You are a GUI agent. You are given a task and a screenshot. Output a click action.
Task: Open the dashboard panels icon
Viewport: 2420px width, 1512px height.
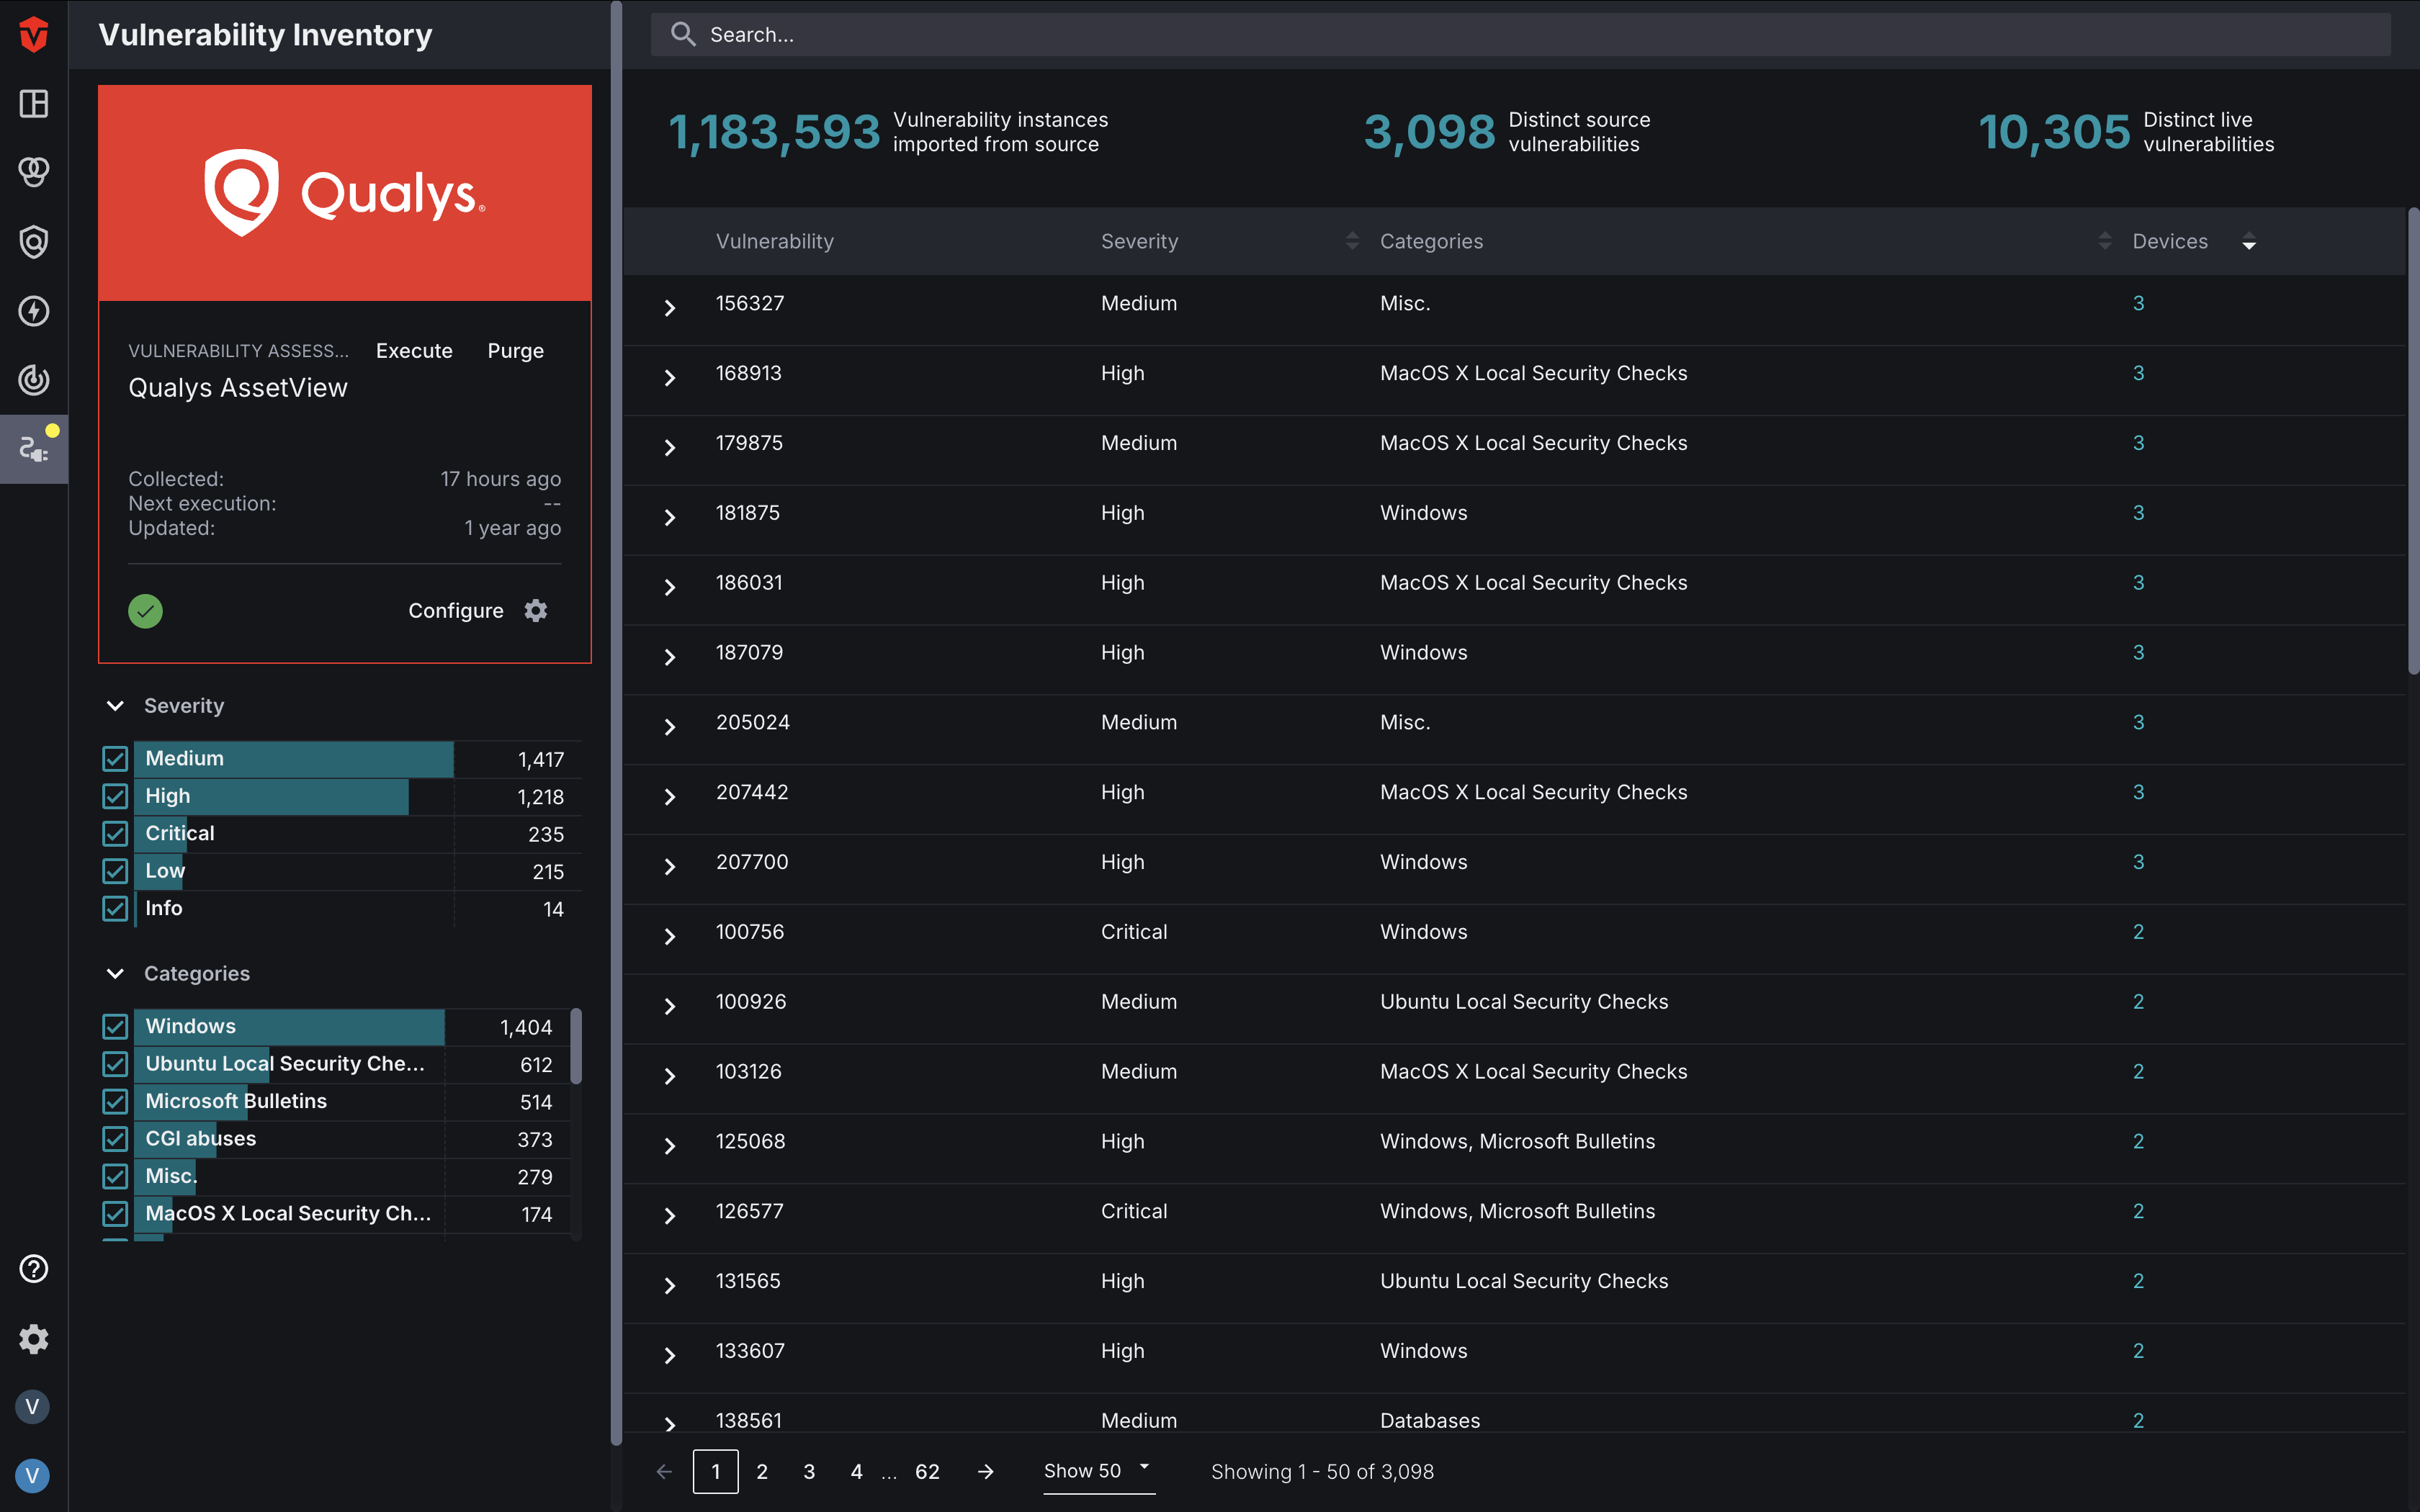34,103
